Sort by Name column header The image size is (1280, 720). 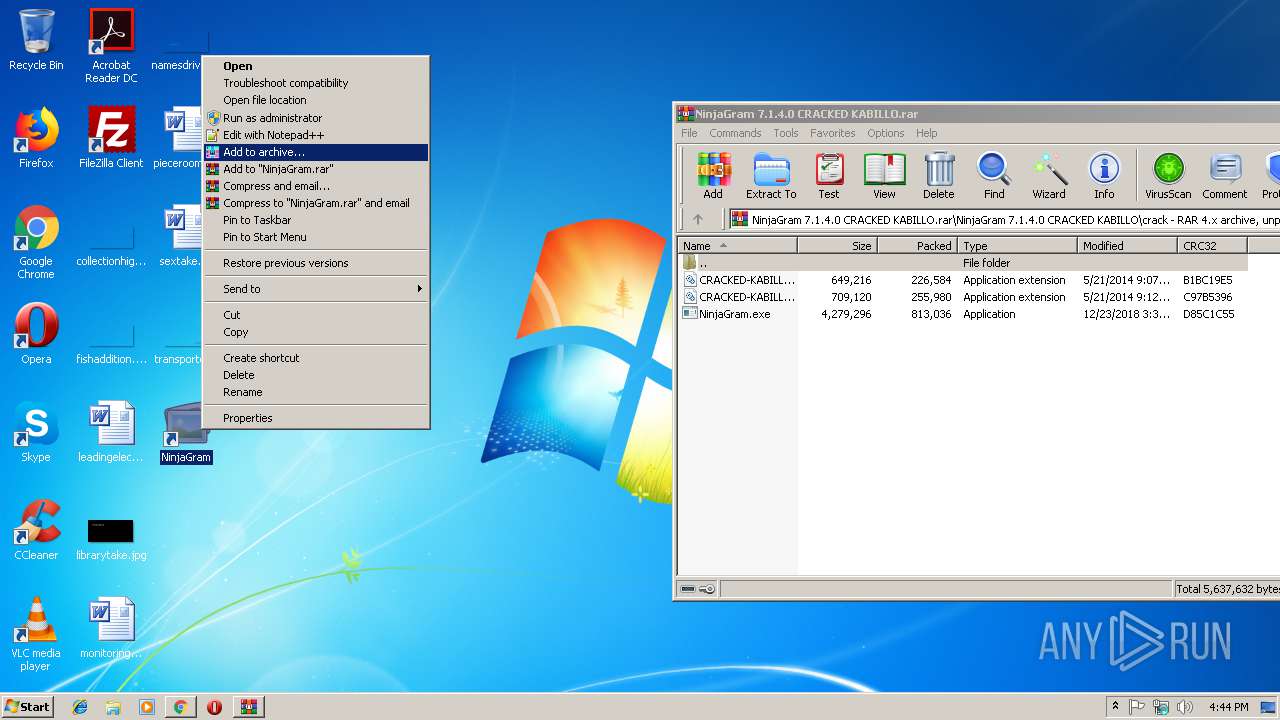(x=738, y=245)
